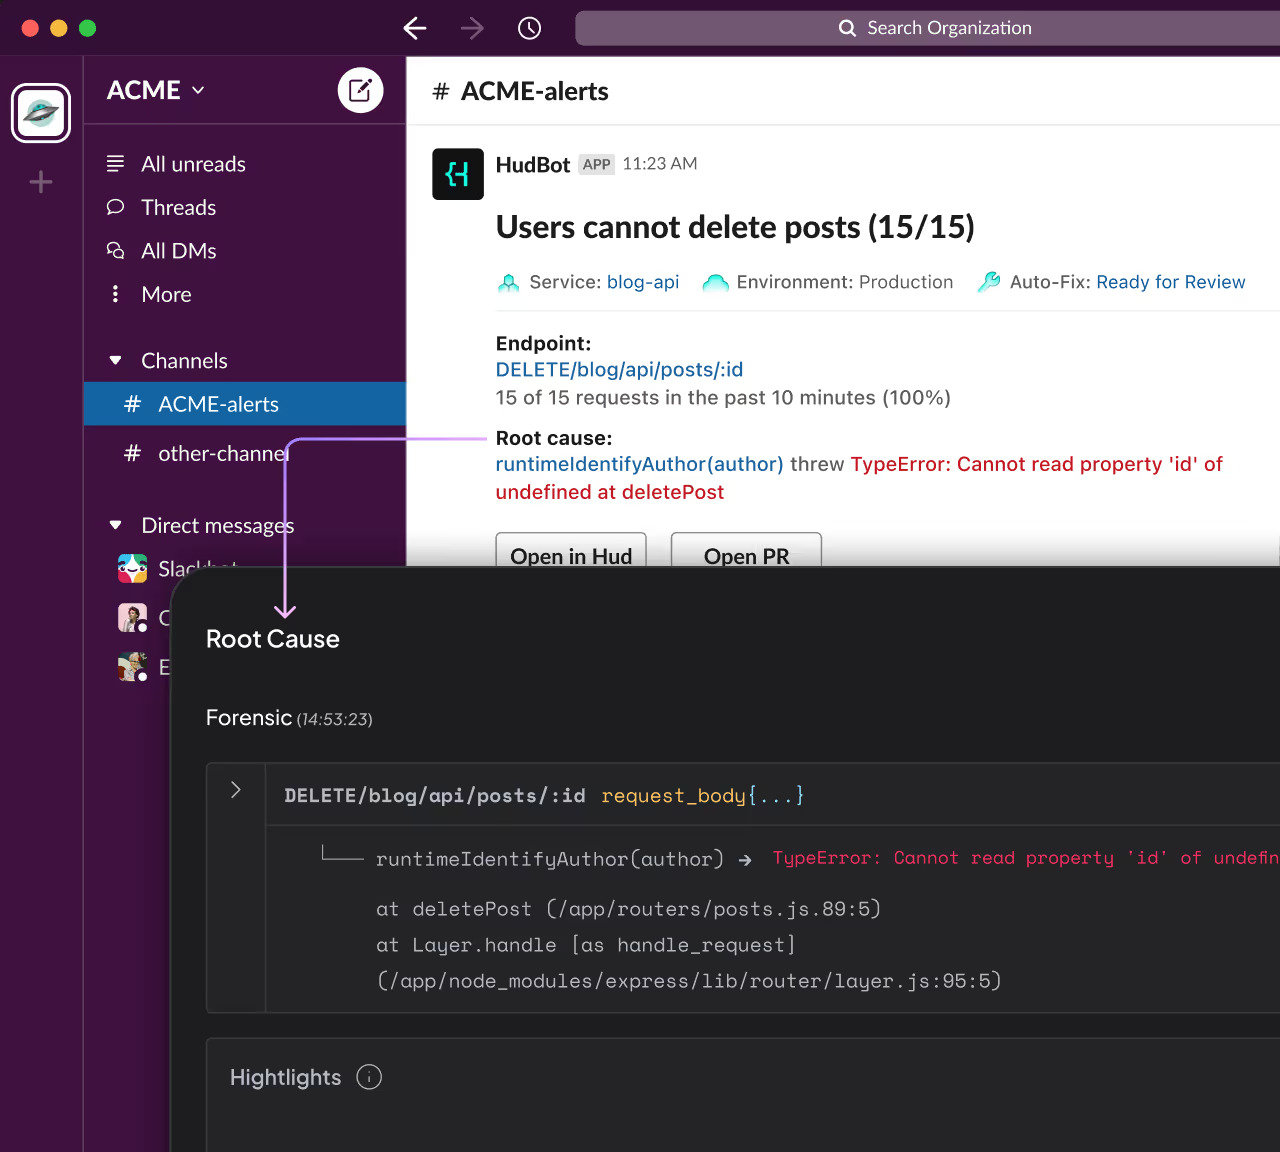
Task: Open the new message compose icon
Action: point(360,90)
